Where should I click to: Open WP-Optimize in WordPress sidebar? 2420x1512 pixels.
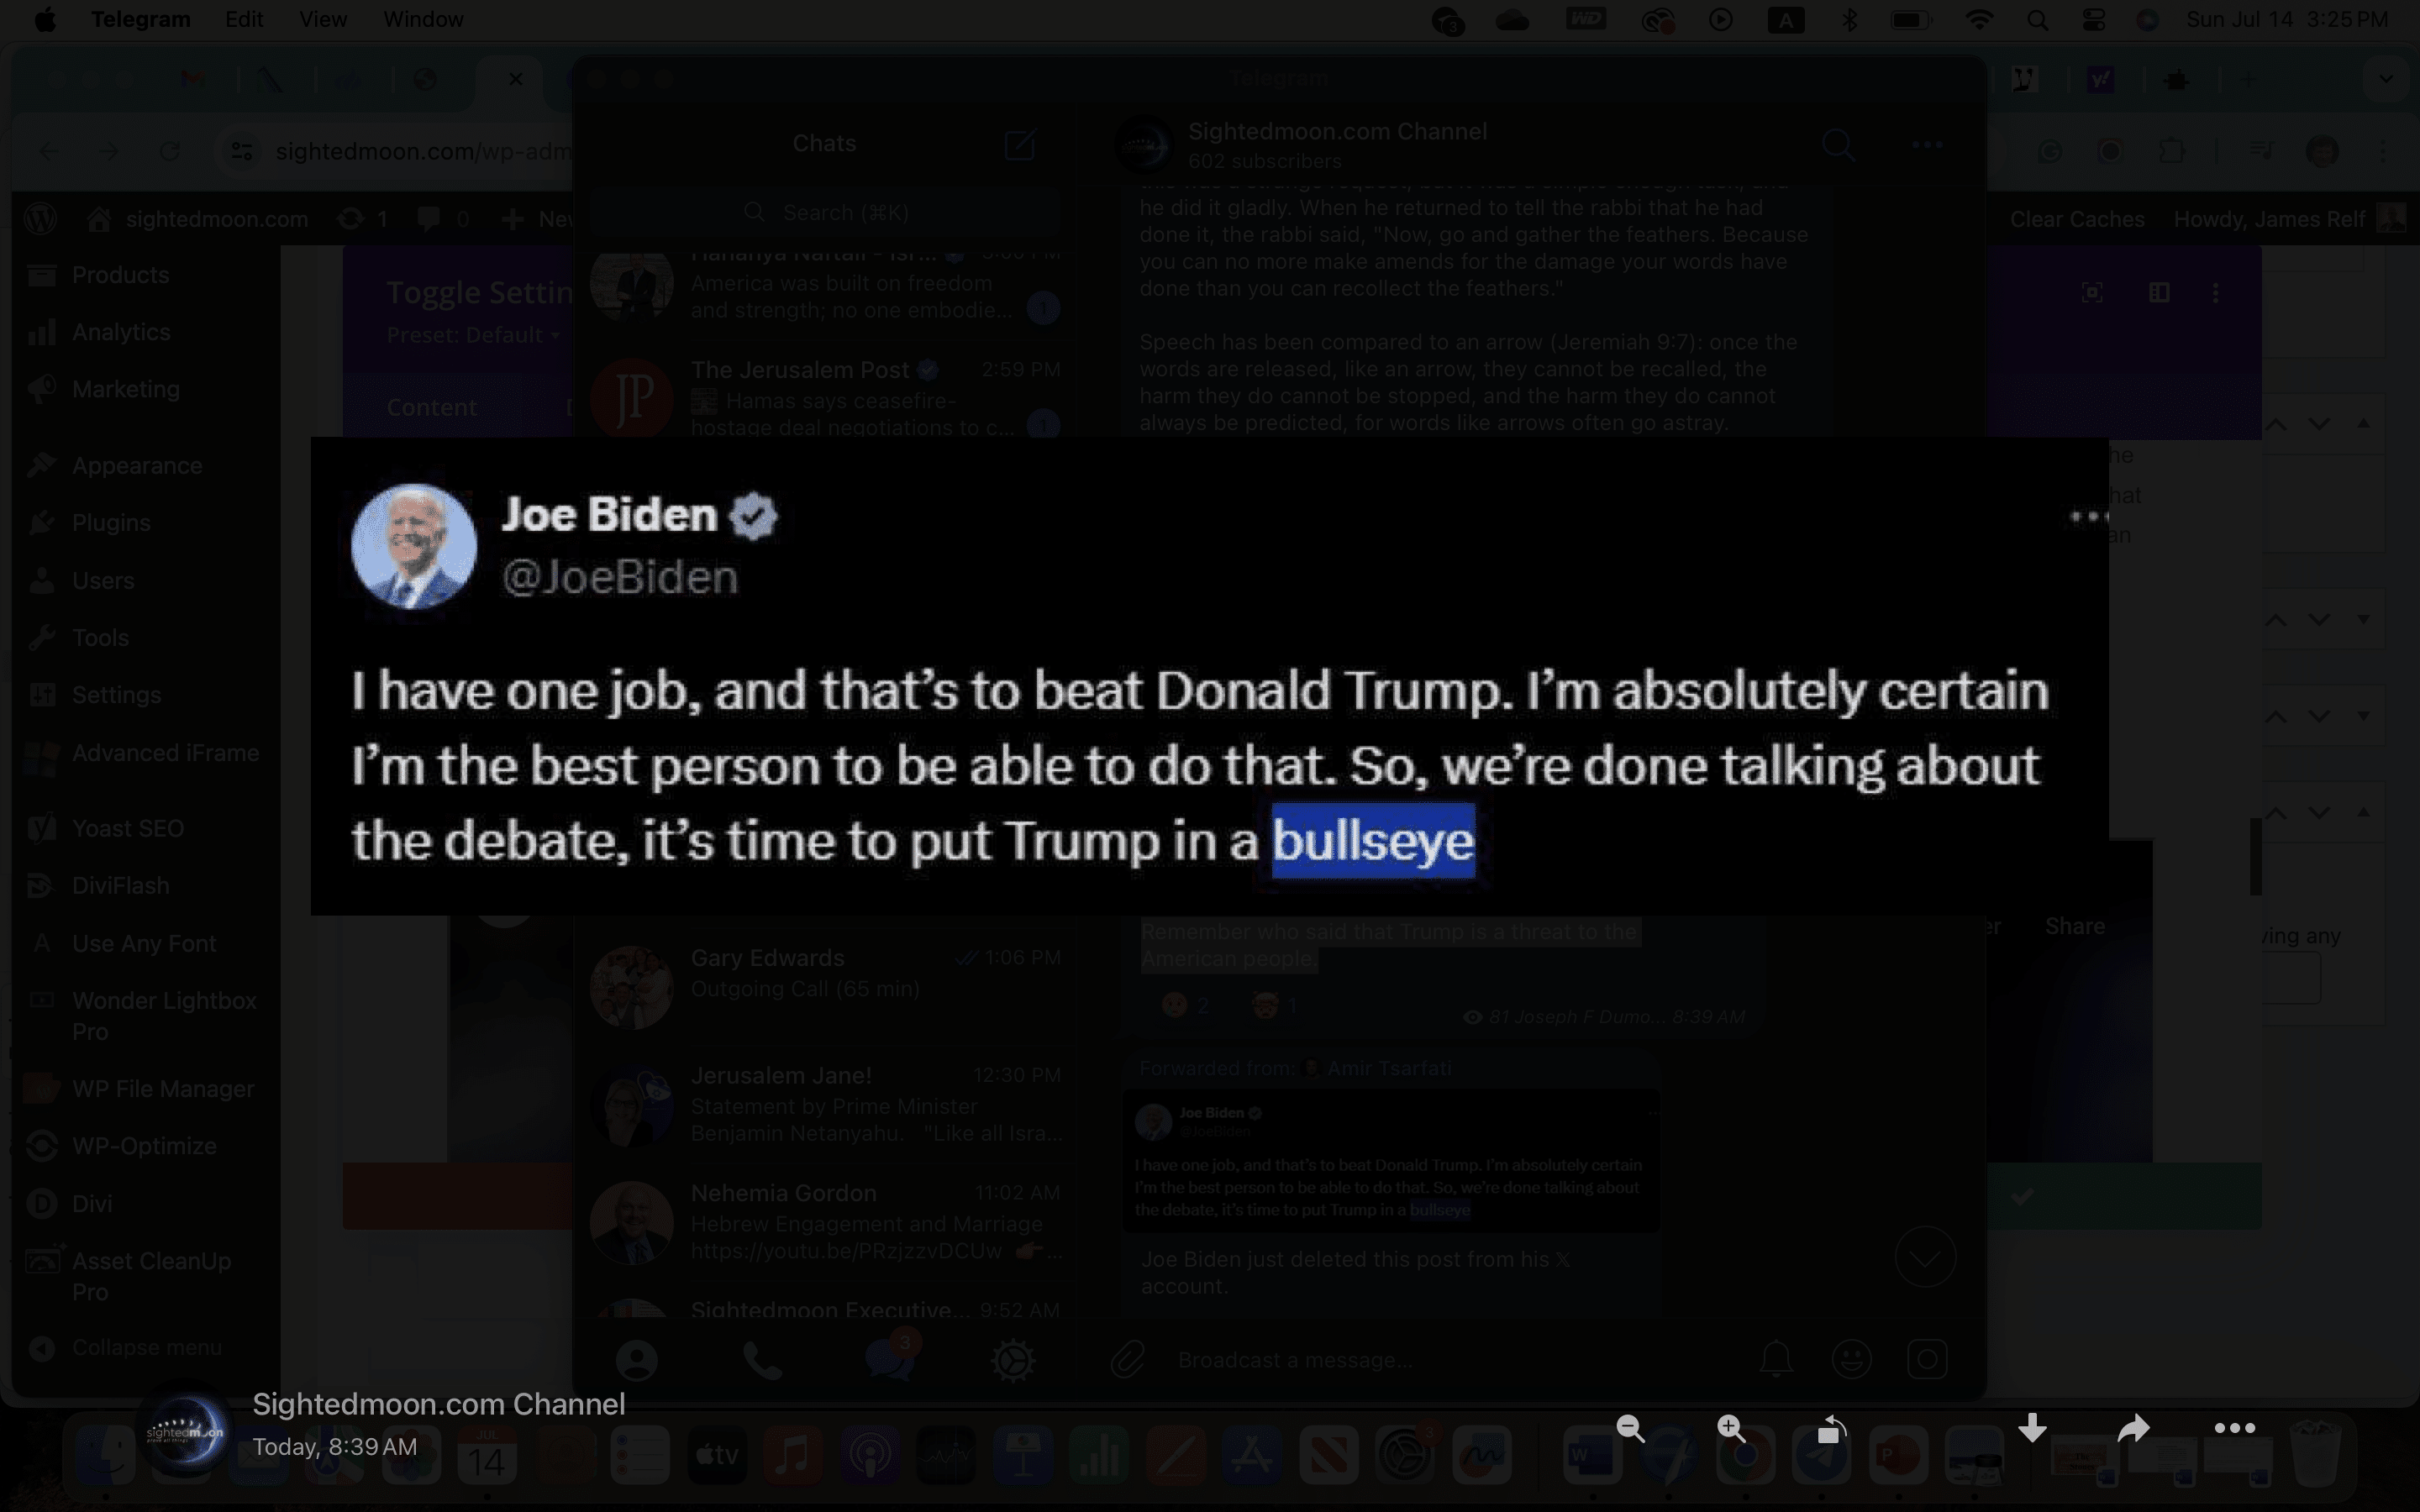click(x=144, y=1146)
